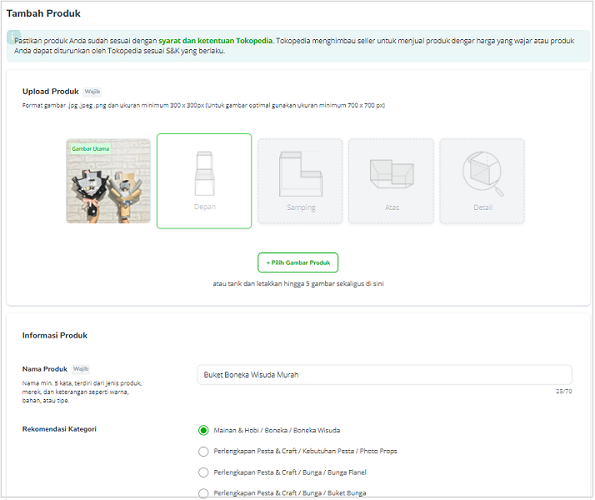This screenshot has height=500, width=595.
Task: Choose the Atas top-view image slot
Action: point(391,181)
